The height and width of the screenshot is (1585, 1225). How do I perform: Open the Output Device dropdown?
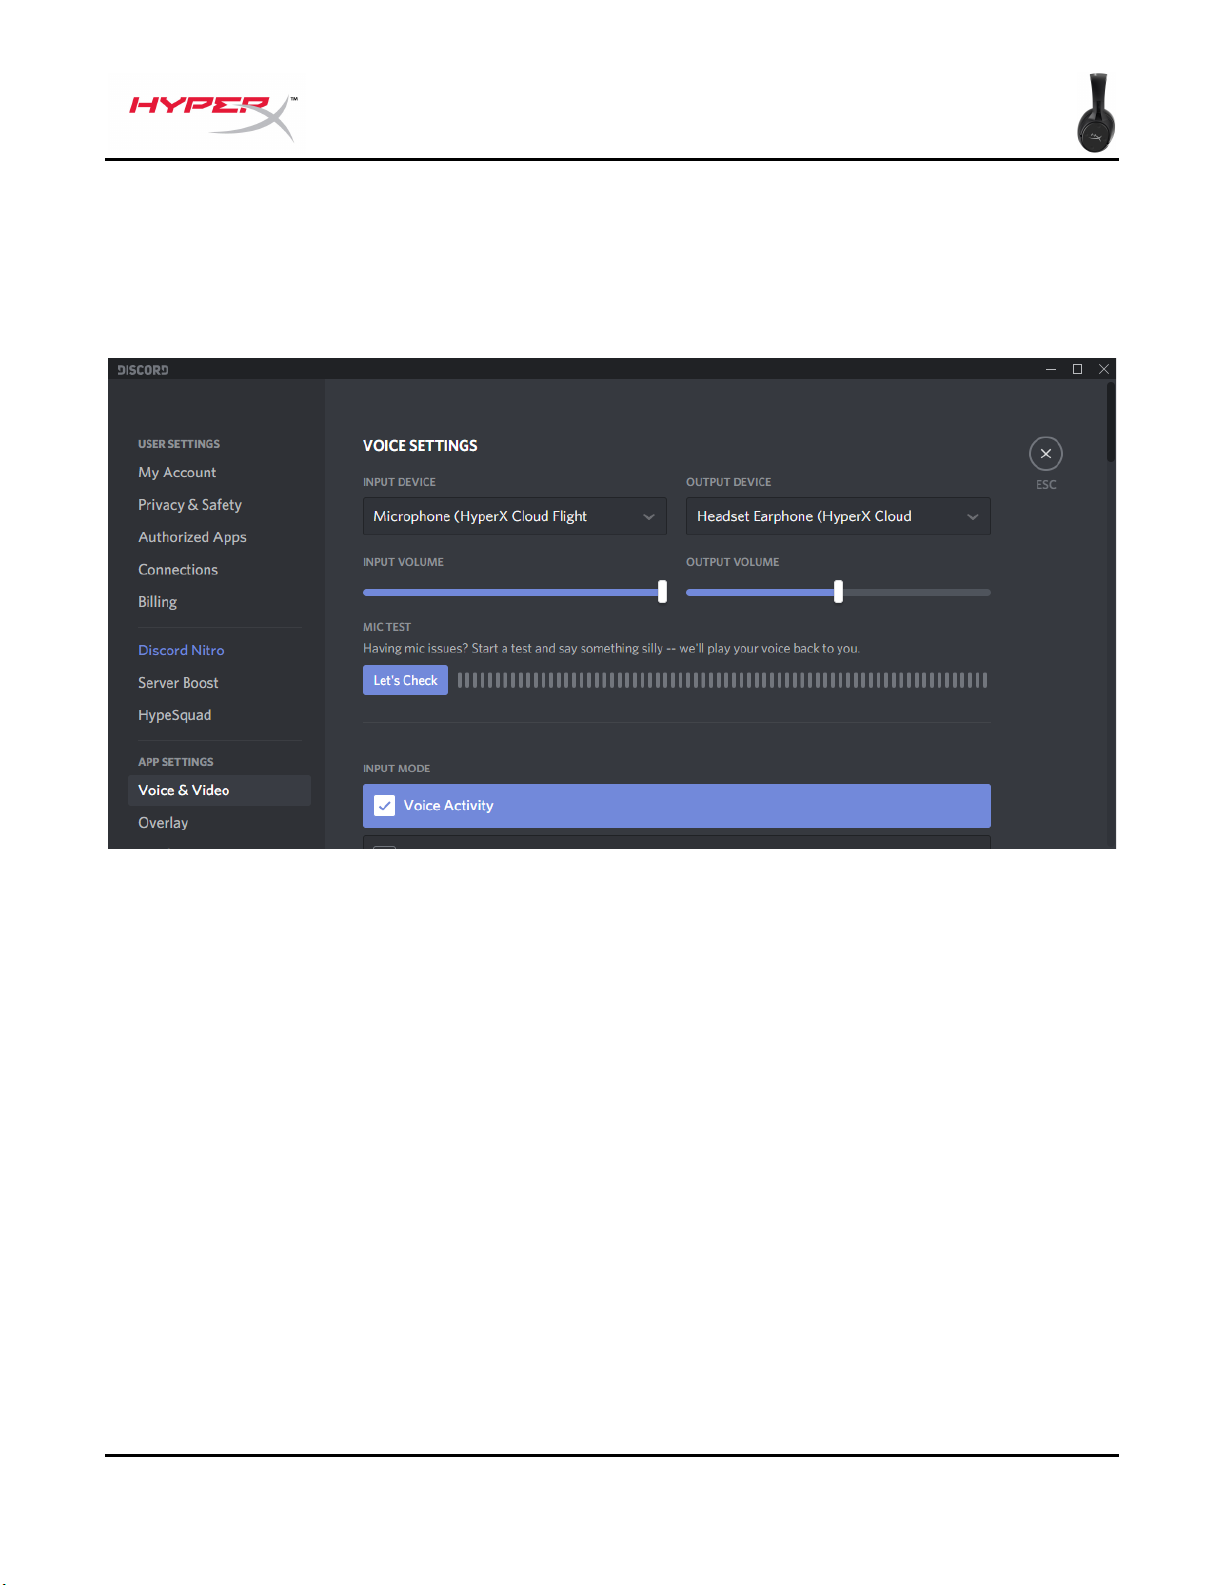837,516
